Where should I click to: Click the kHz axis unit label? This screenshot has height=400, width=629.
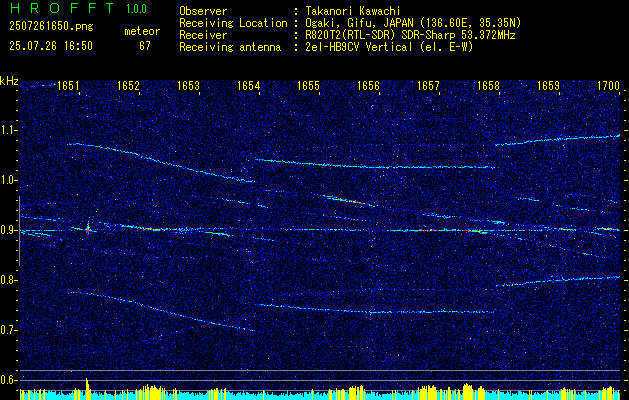click(x=9, y=82)
